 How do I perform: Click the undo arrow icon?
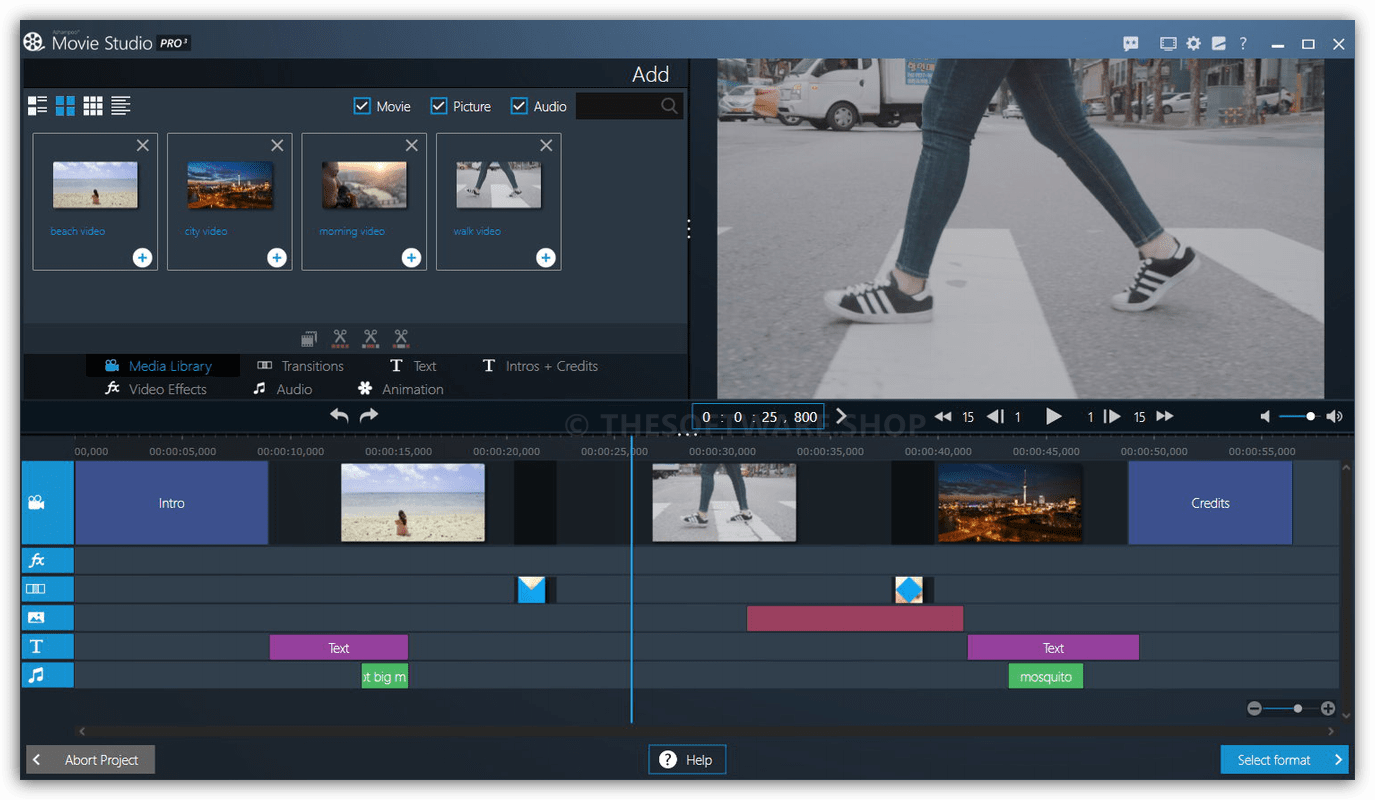click(339, 413)
